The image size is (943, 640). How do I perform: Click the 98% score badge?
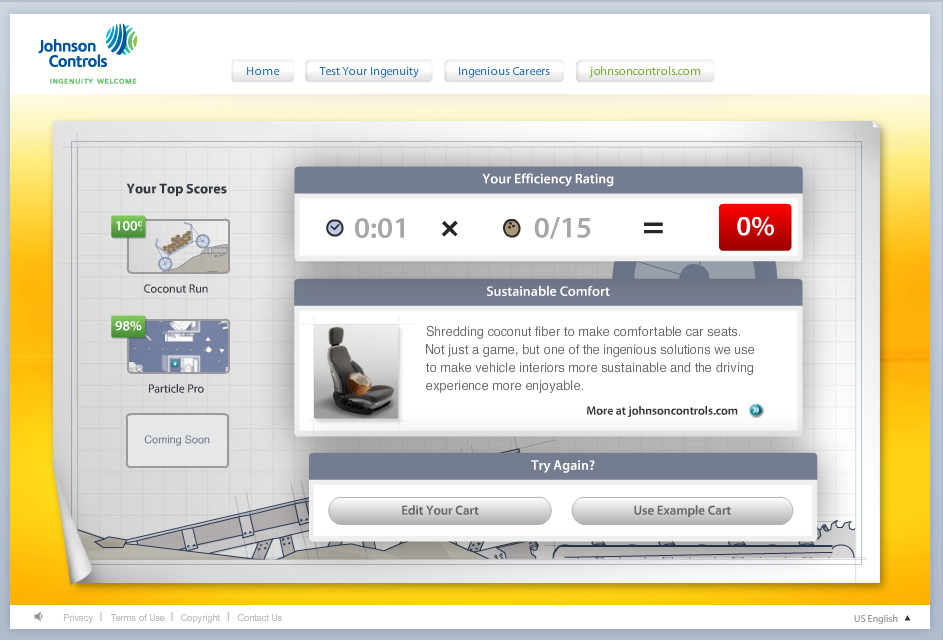point(128,326)
